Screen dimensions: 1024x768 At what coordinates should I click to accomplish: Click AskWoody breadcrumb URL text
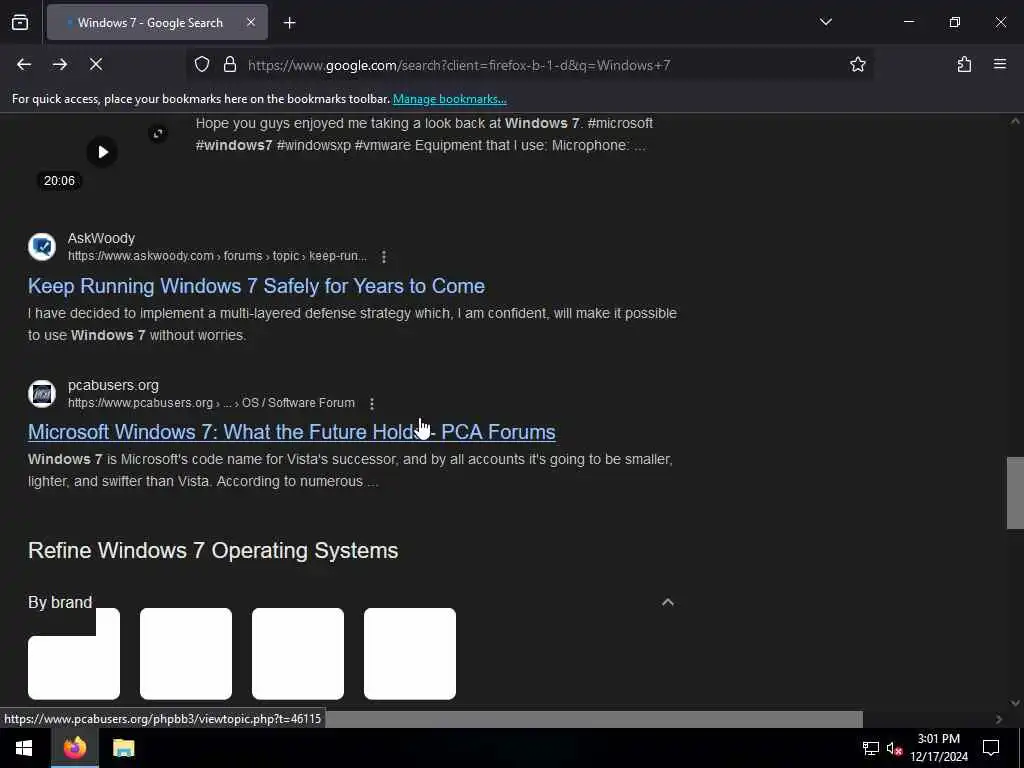pos(217,256)
